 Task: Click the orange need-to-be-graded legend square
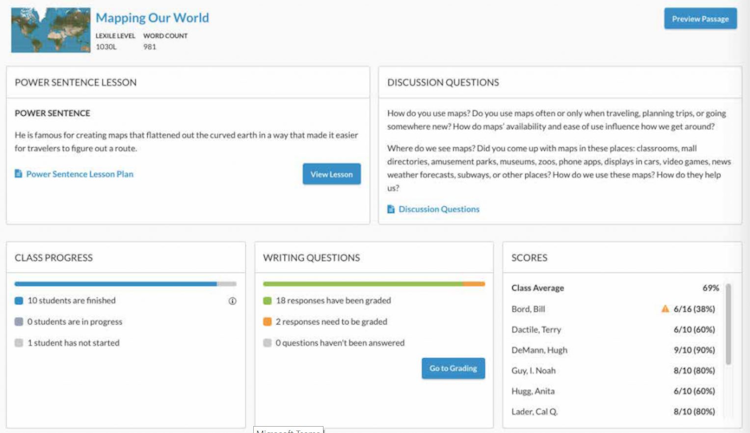[x=267, y=321]
